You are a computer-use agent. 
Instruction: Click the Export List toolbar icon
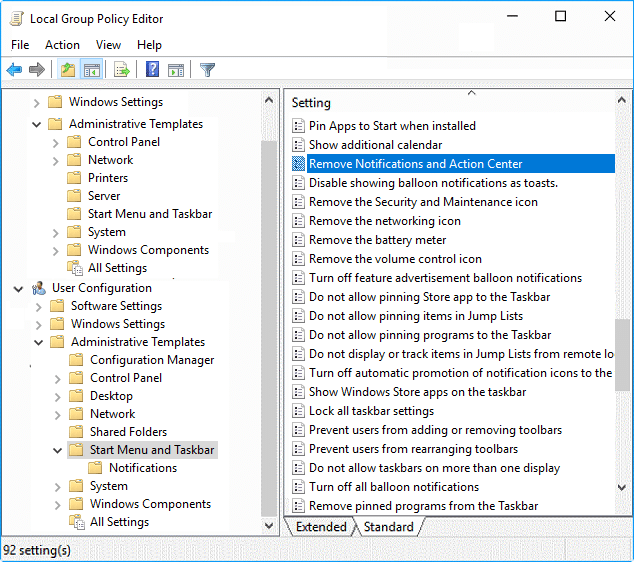point(122,70)
